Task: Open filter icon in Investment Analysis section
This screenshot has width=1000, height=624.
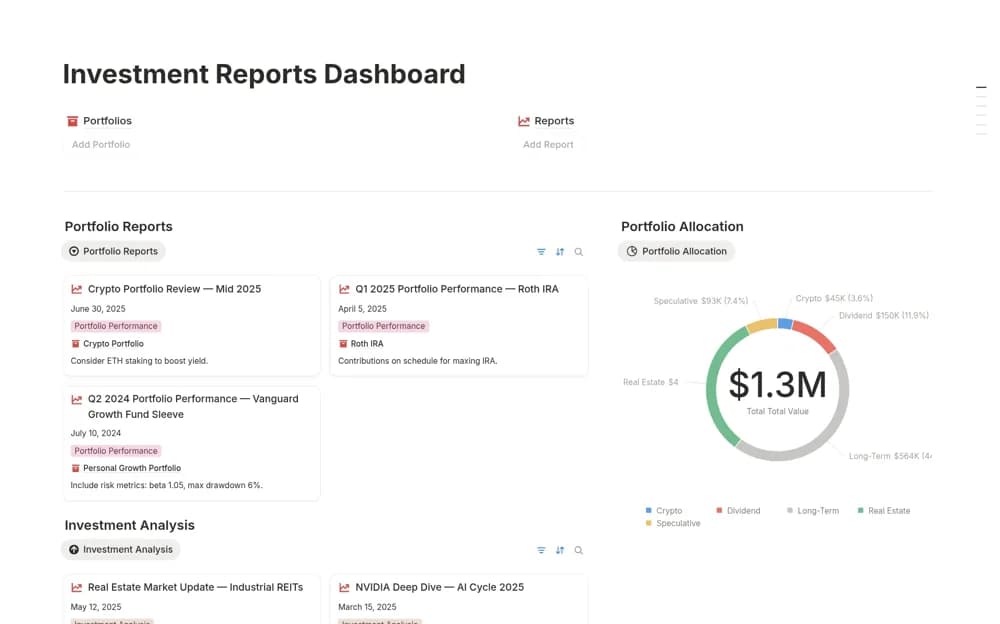Action: click(541, 550)
